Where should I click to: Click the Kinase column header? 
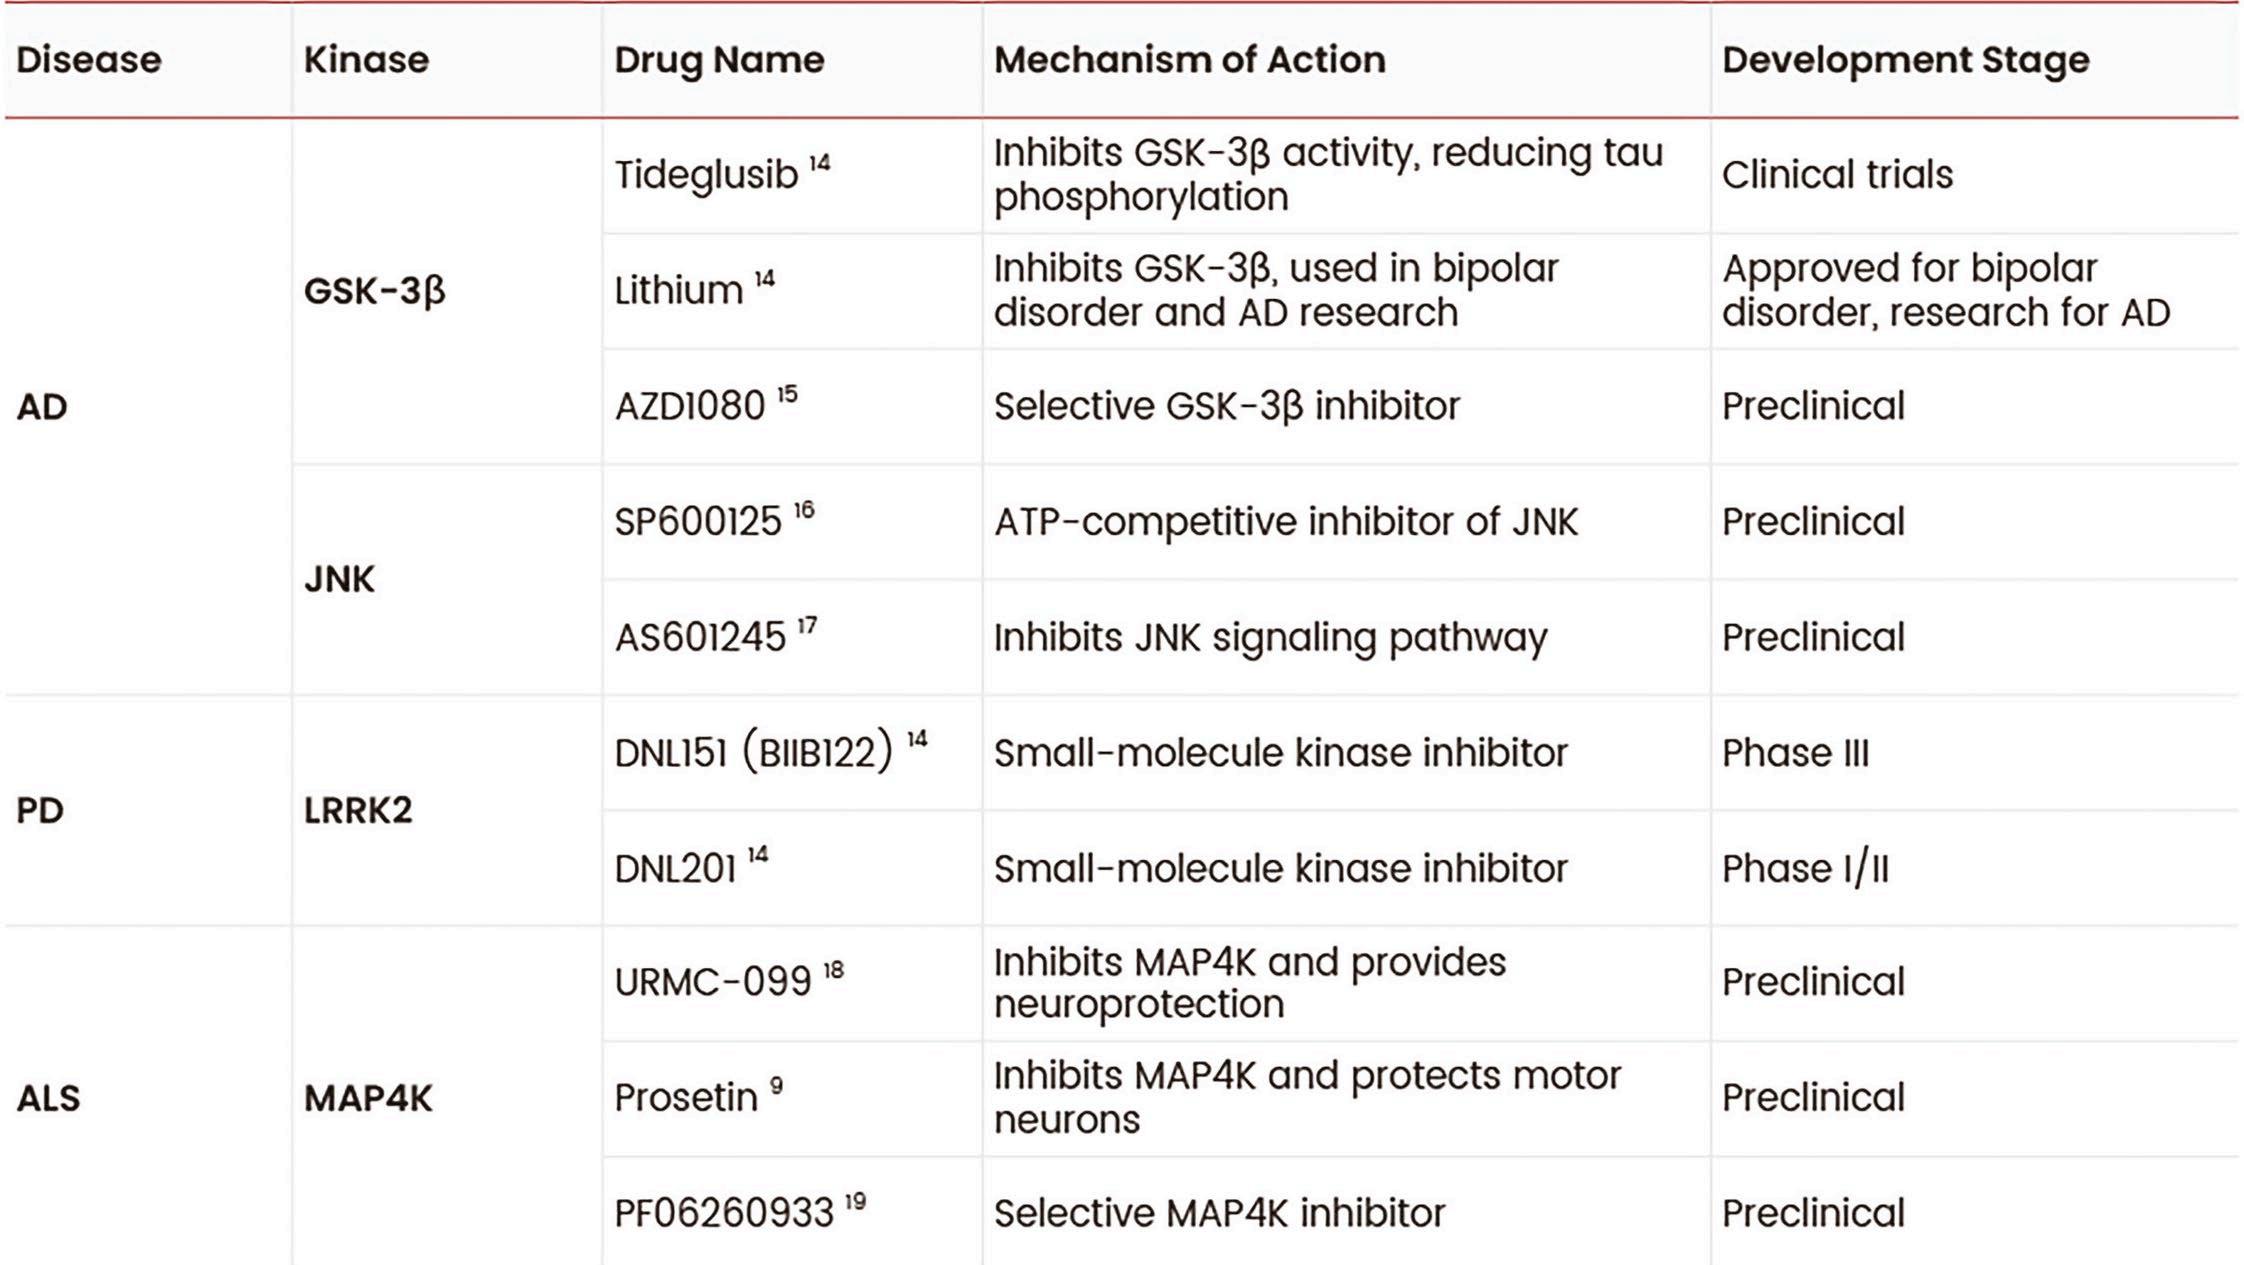(366, 60)
